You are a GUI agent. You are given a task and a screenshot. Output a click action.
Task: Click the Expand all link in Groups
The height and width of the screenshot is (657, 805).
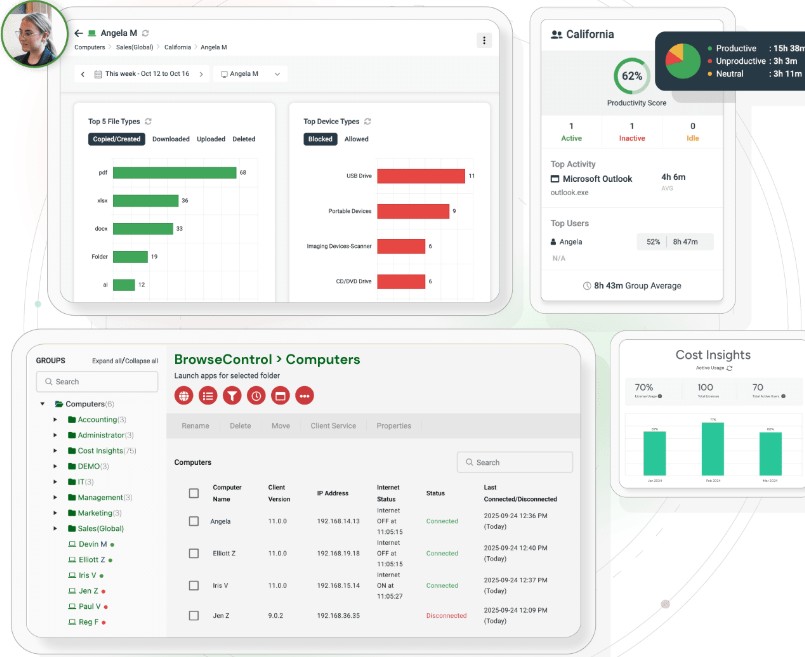107,360
